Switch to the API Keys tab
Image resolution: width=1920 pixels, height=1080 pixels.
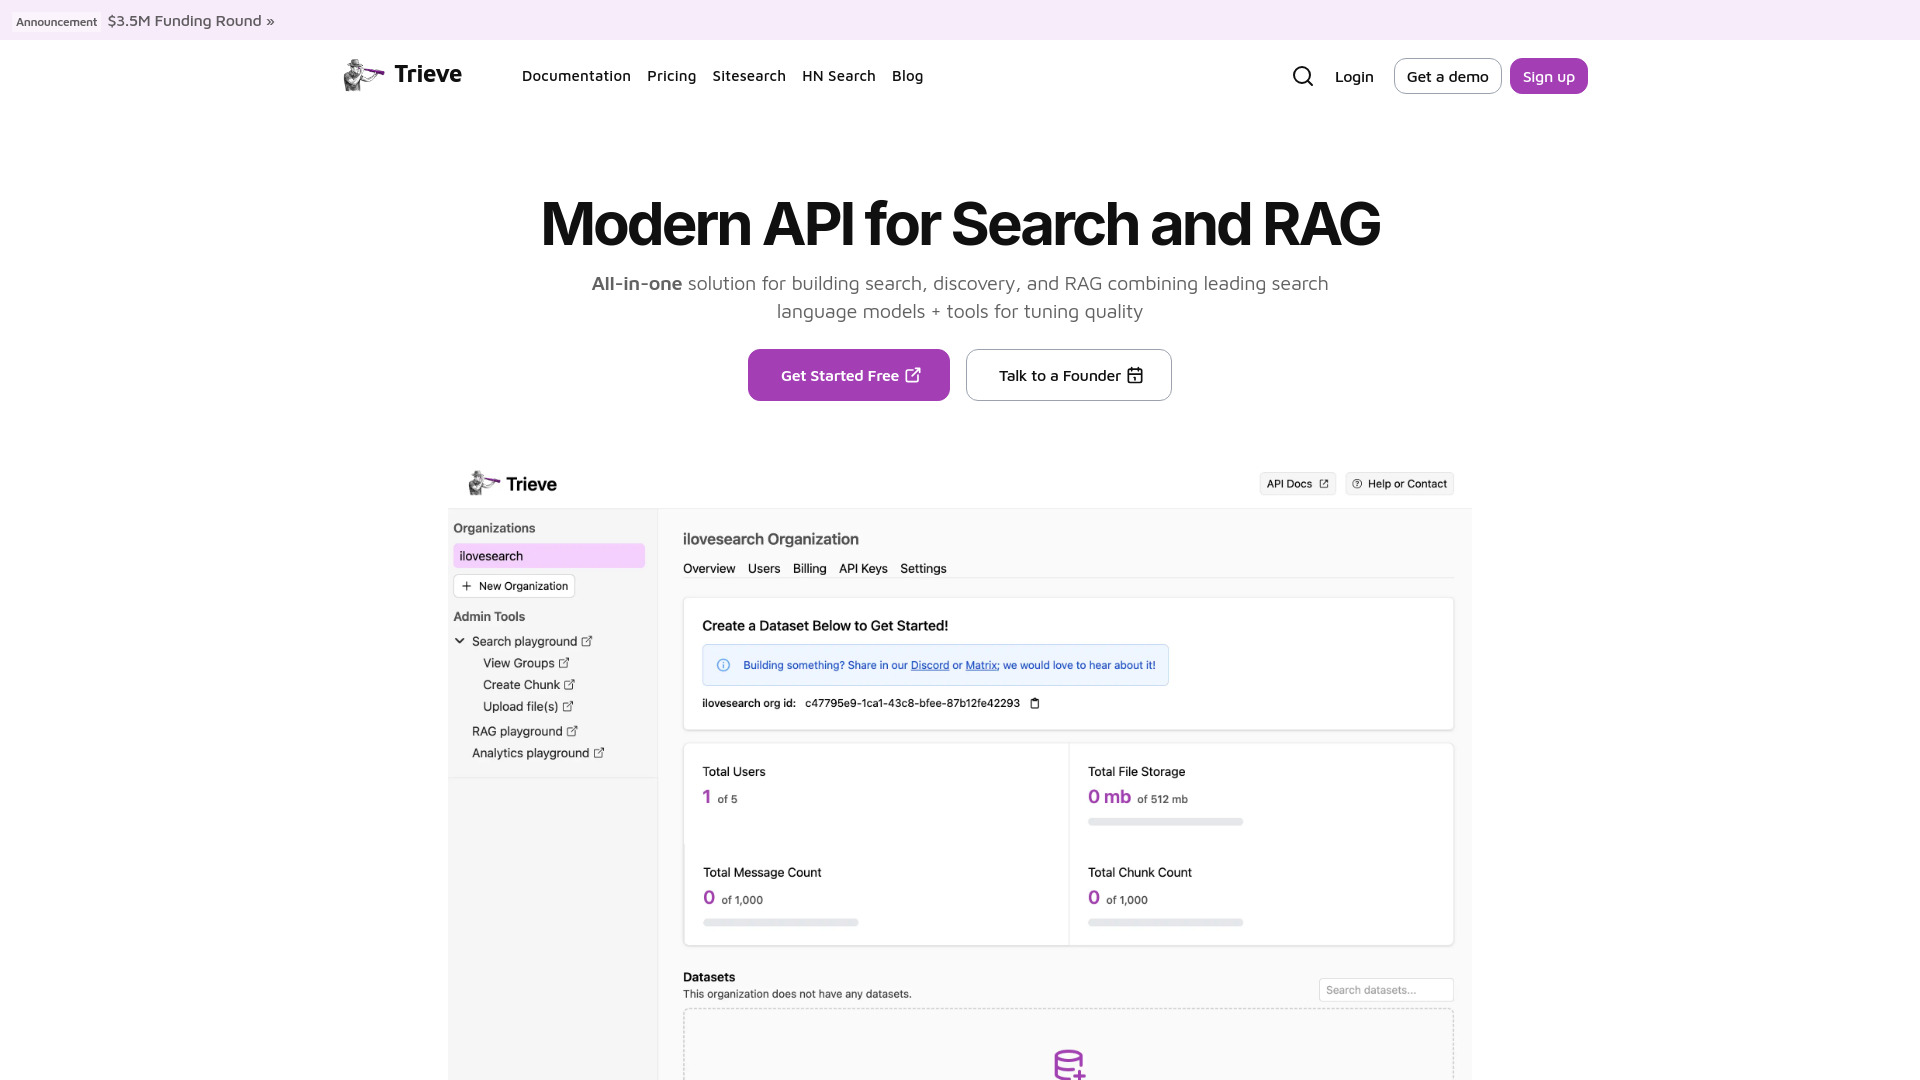862,567
